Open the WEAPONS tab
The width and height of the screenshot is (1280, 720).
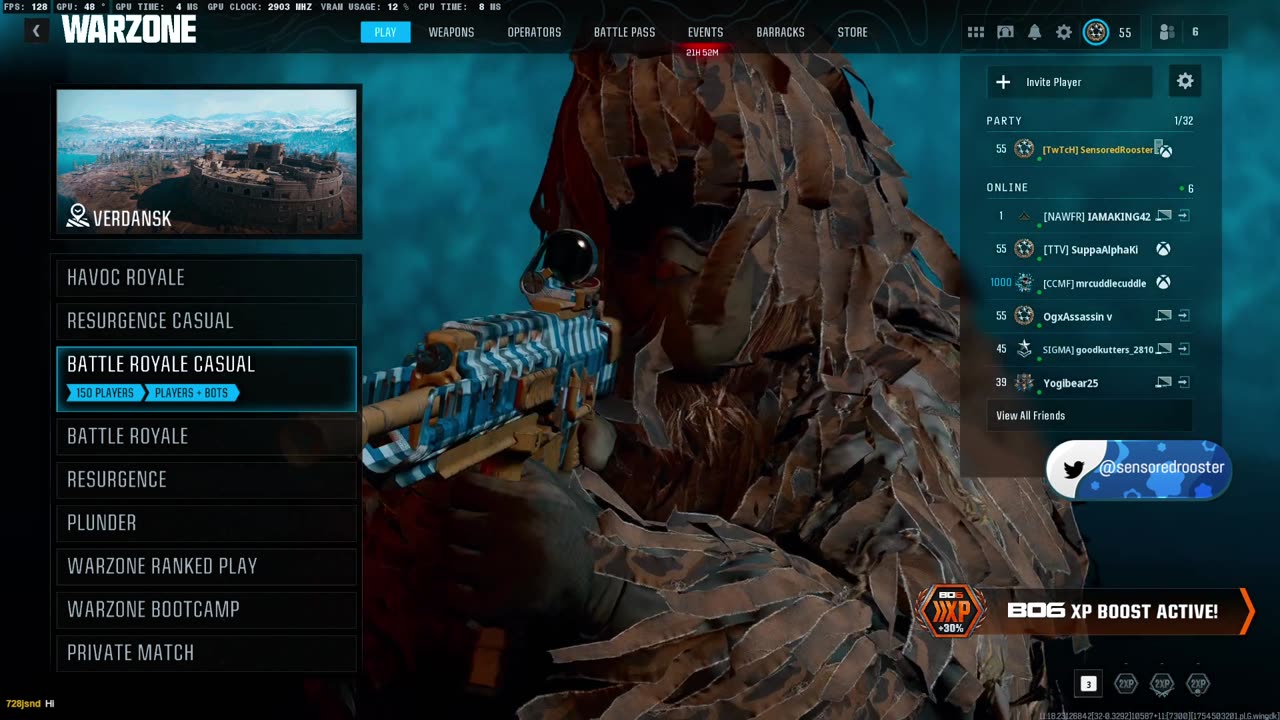click(x=451, y=32)
